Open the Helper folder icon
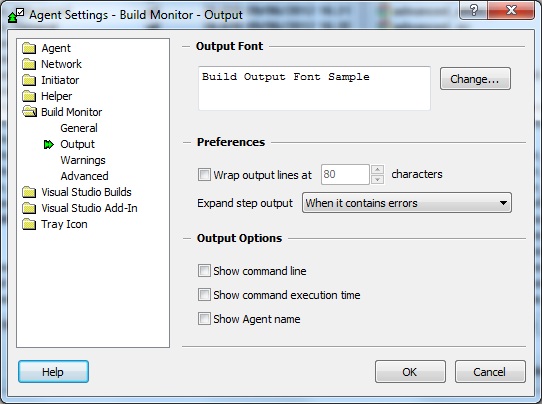Viewport: 542px width, 405px height. (29, 96)
